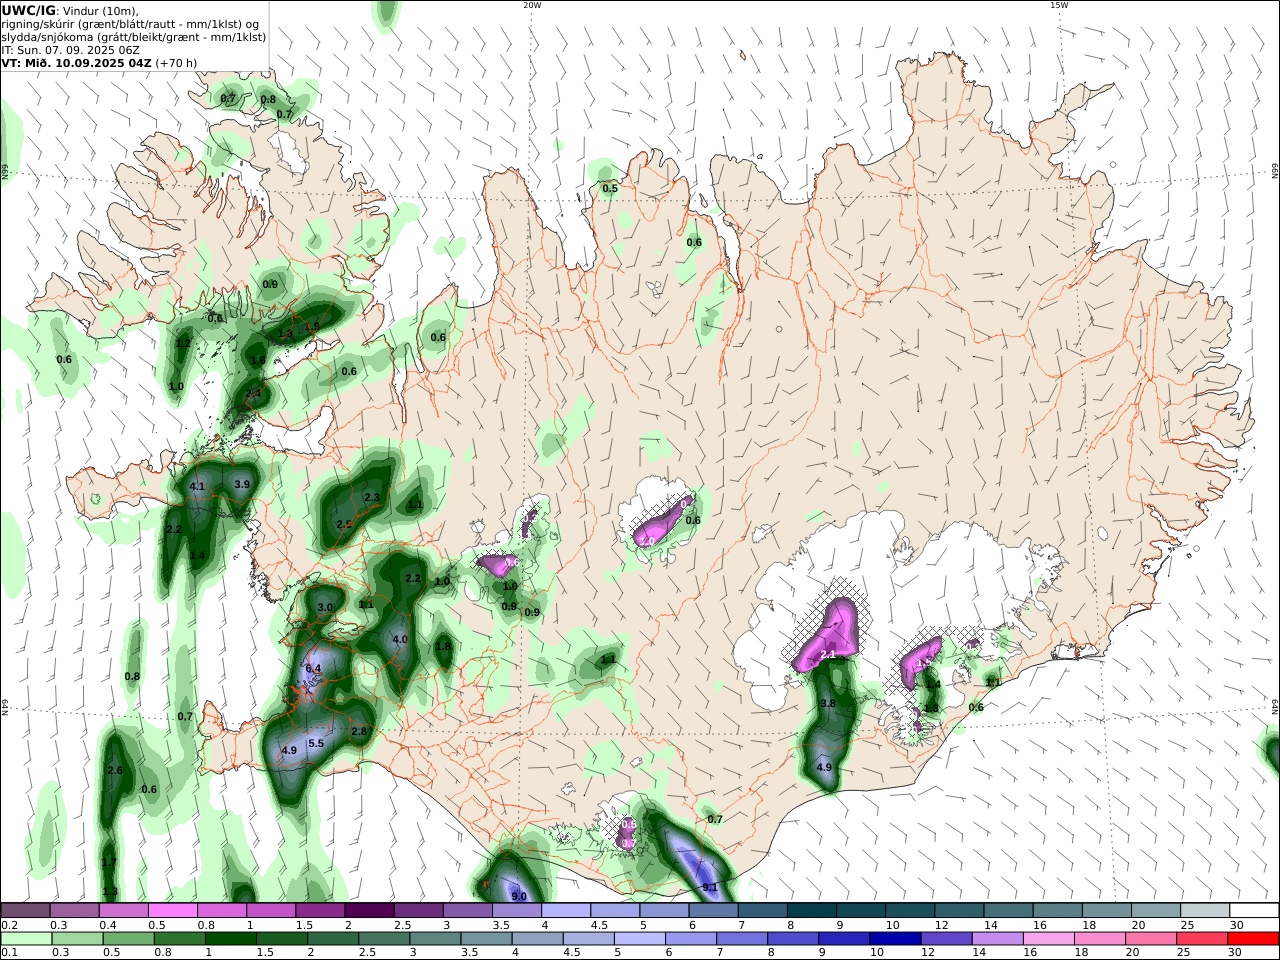1280x960 pixels.
Task: Pick the purple 12 rain swatch
Action: pyautogui.click(x=944, y=939)
